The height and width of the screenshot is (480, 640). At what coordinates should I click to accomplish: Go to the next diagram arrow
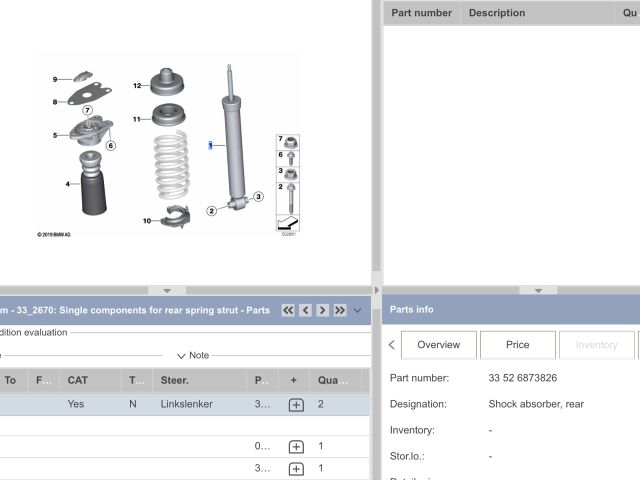tap(323, 310)
